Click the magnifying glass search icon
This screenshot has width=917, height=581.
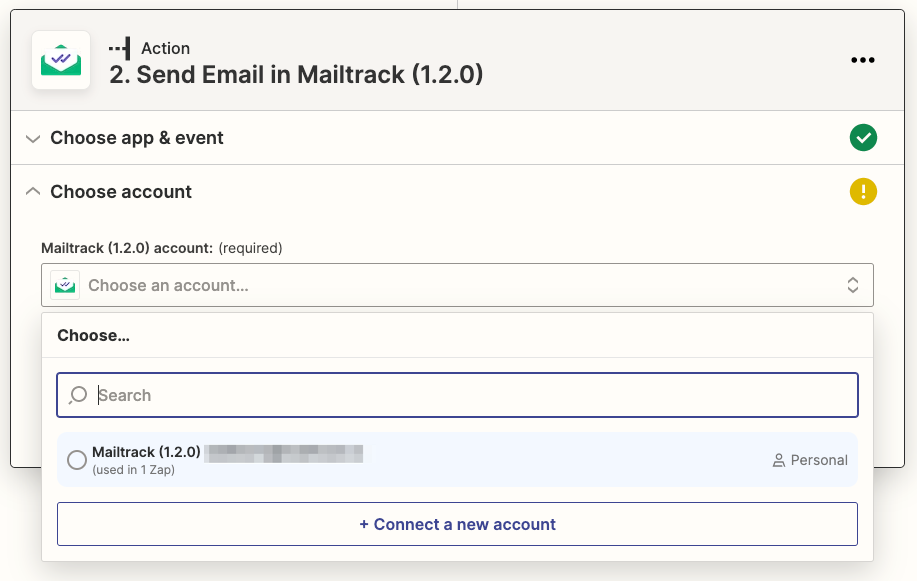[x=77, y=395]
